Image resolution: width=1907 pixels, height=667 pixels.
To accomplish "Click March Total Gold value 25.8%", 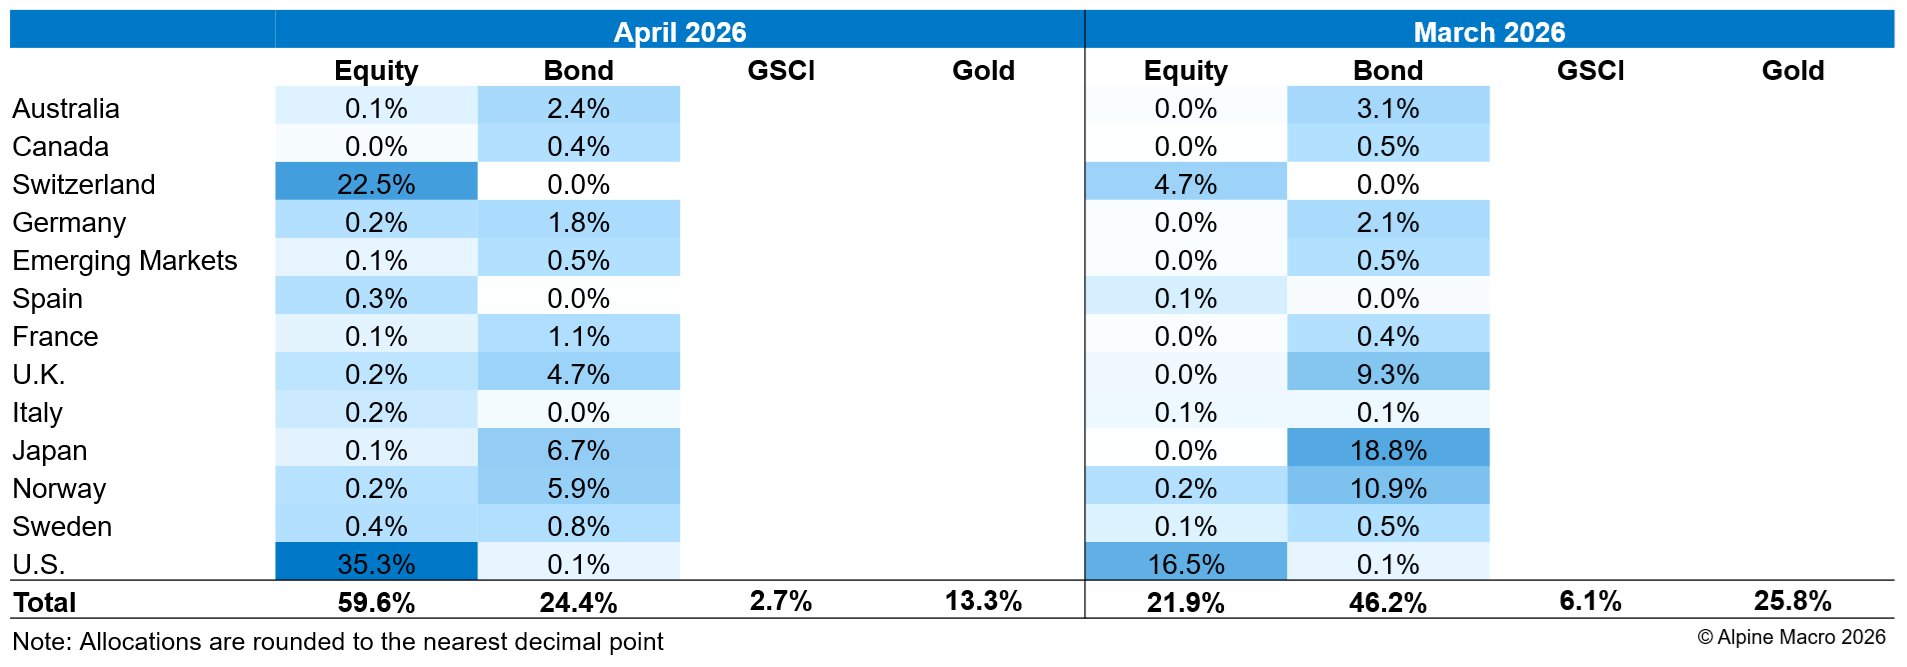I will [x=1792, y=601].
